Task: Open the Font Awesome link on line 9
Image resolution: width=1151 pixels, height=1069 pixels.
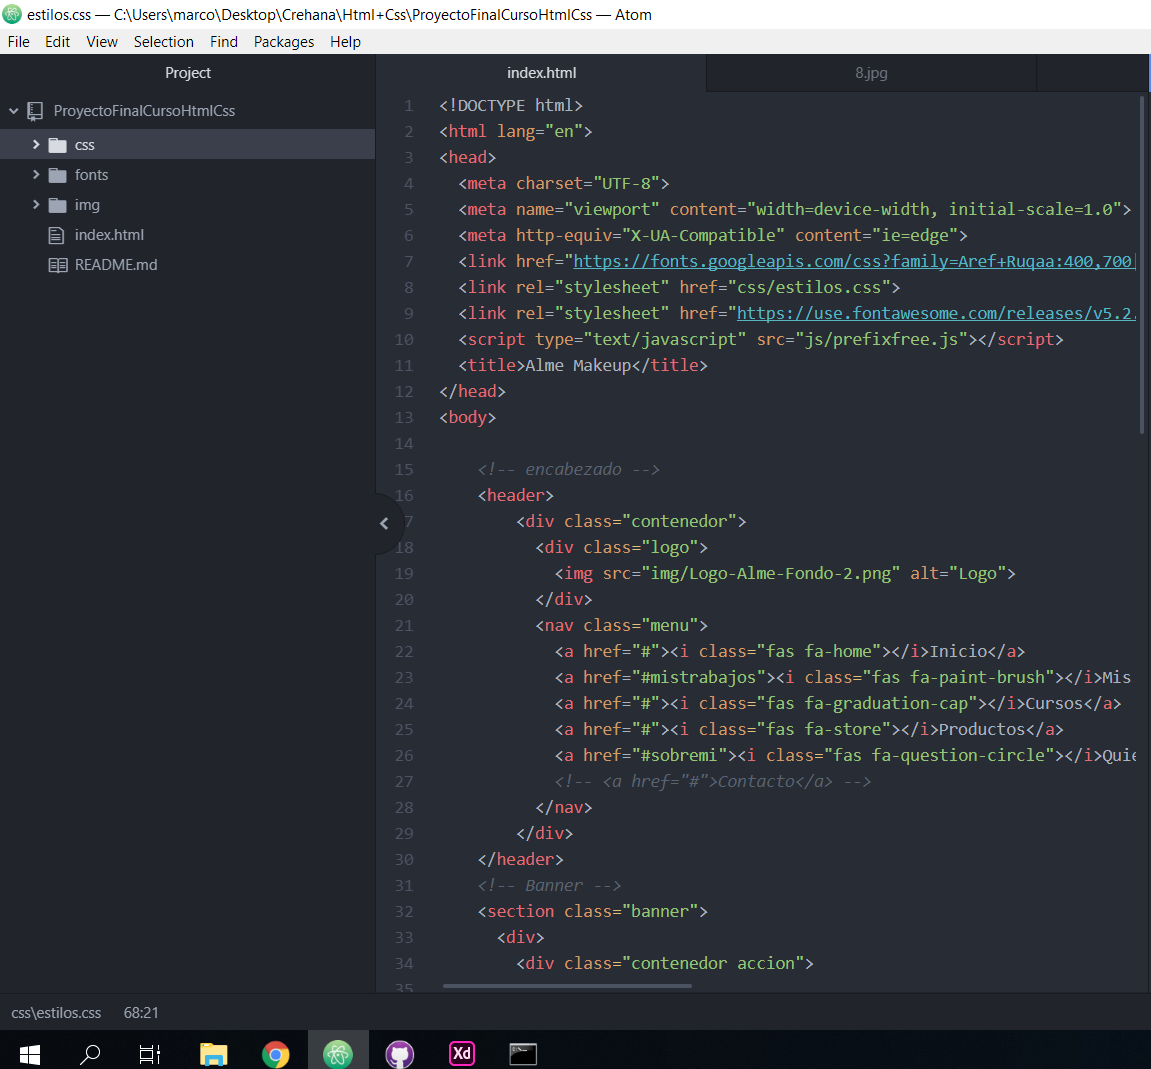Action: click(936, 314)
